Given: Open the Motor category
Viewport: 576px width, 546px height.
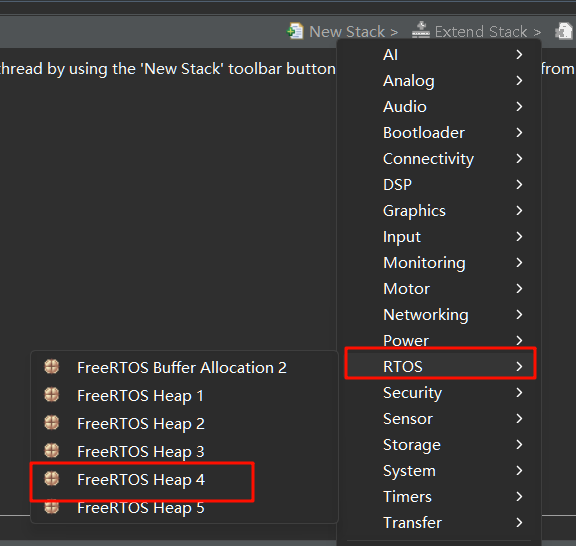Looking at the screenshot, I should (439, 289).
